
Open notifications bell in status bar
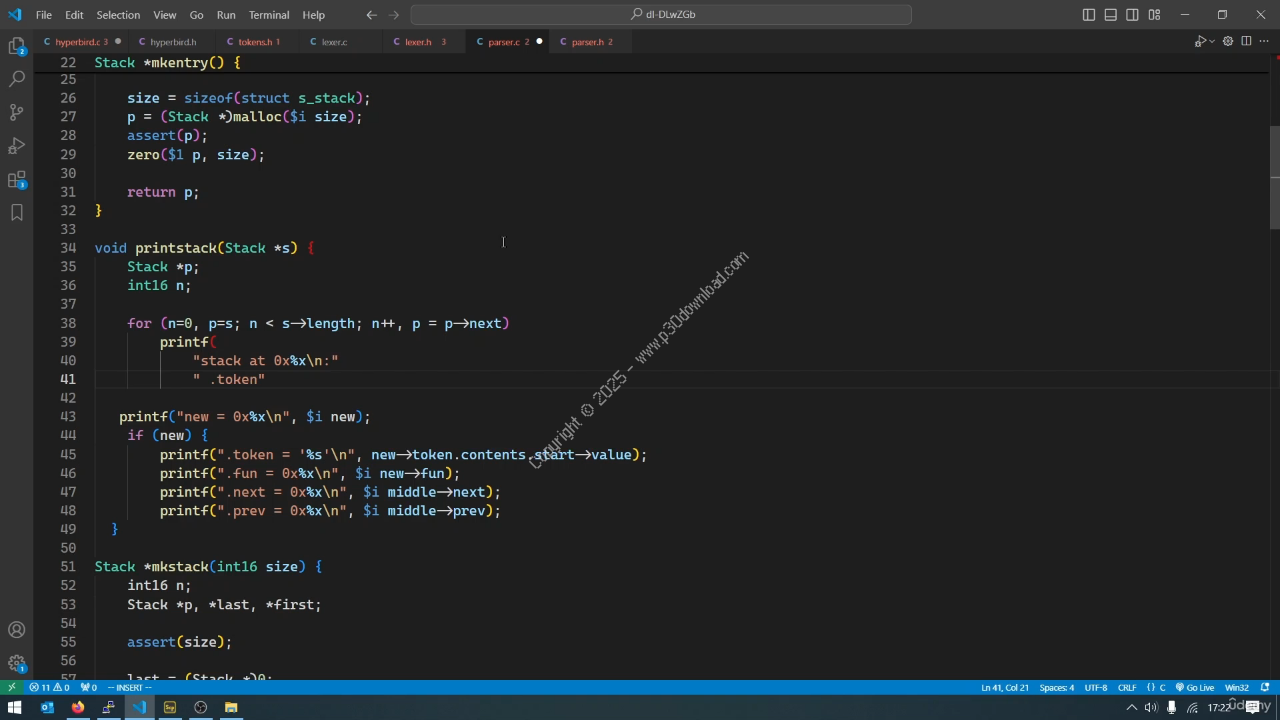(x=1266, y=687)
